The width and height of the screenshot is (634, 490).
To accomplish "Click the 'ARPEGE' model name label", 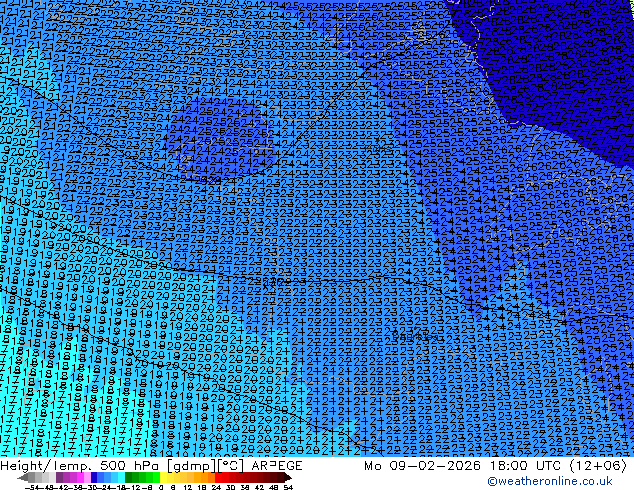I will [x=277, y=466].
